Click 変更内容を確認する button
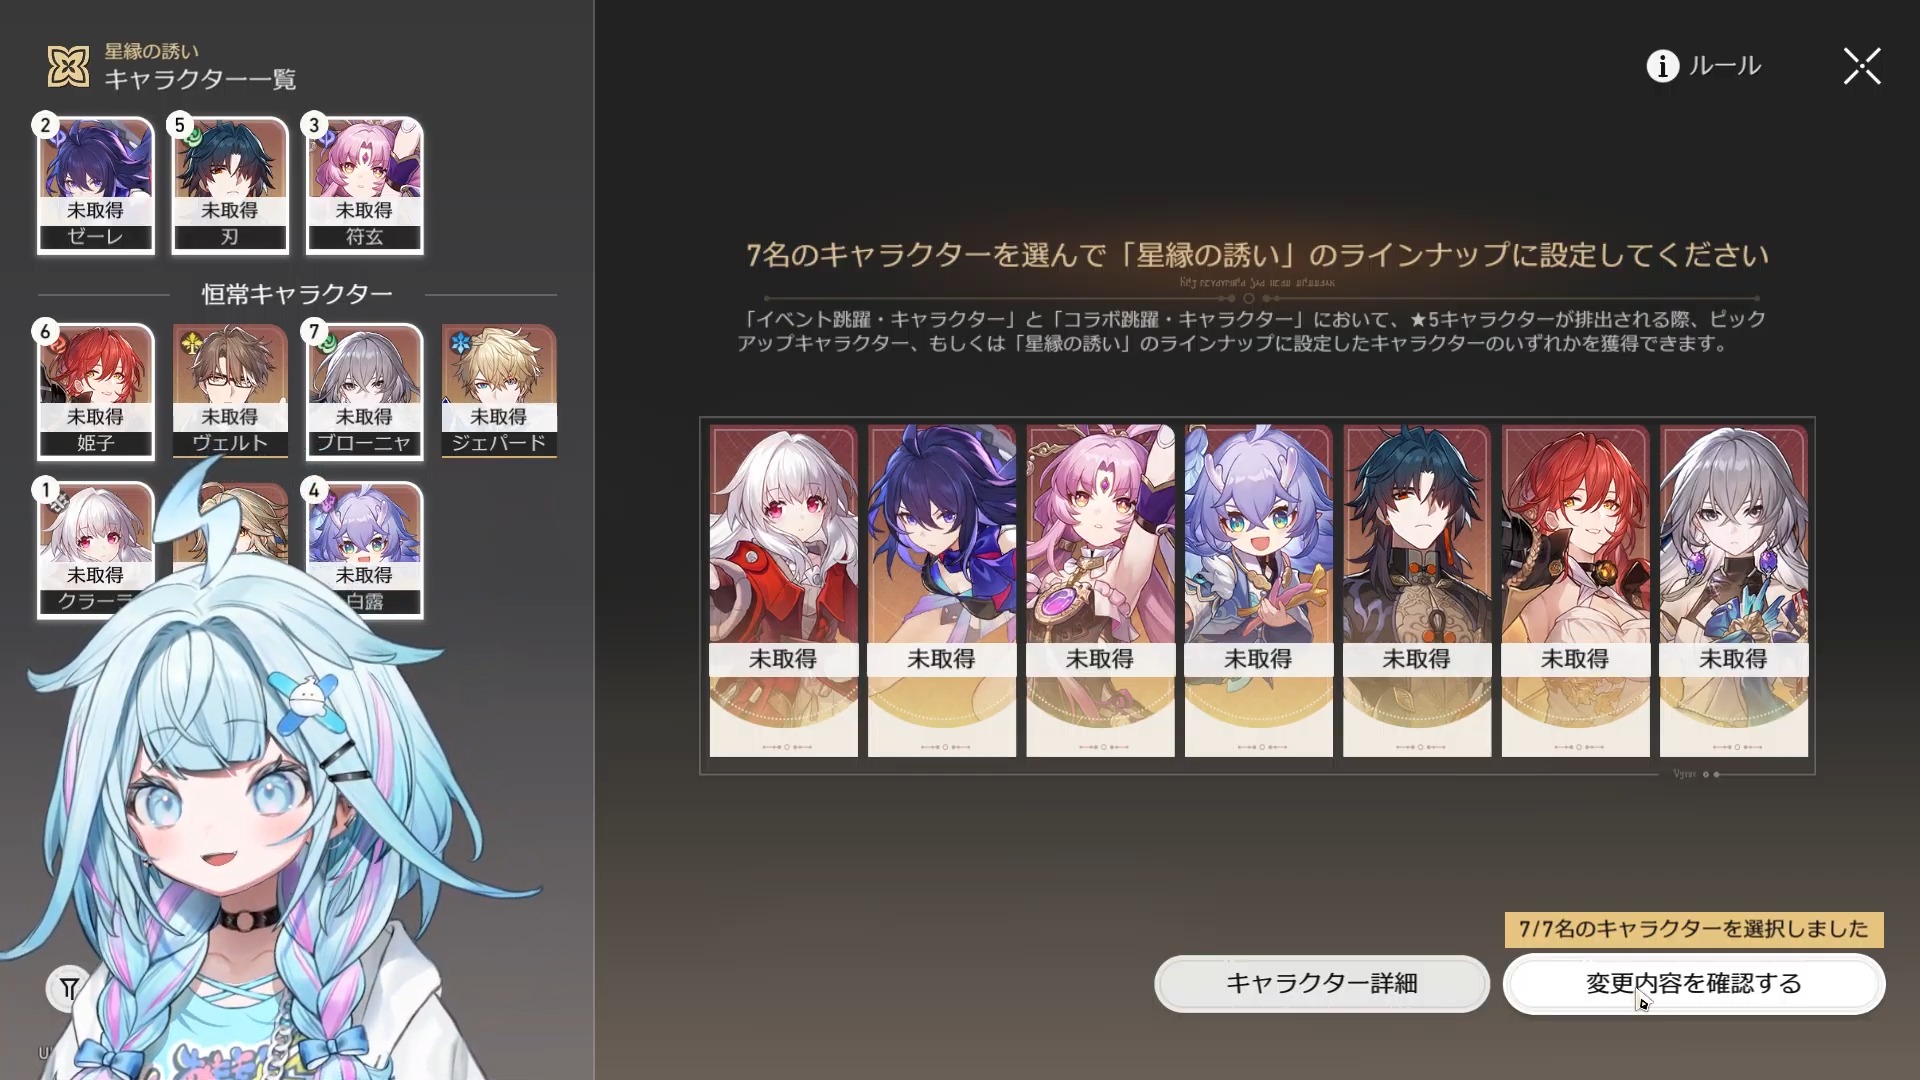The width and height of the screenshot is (1920, 1080). (x=1694, y=984)
